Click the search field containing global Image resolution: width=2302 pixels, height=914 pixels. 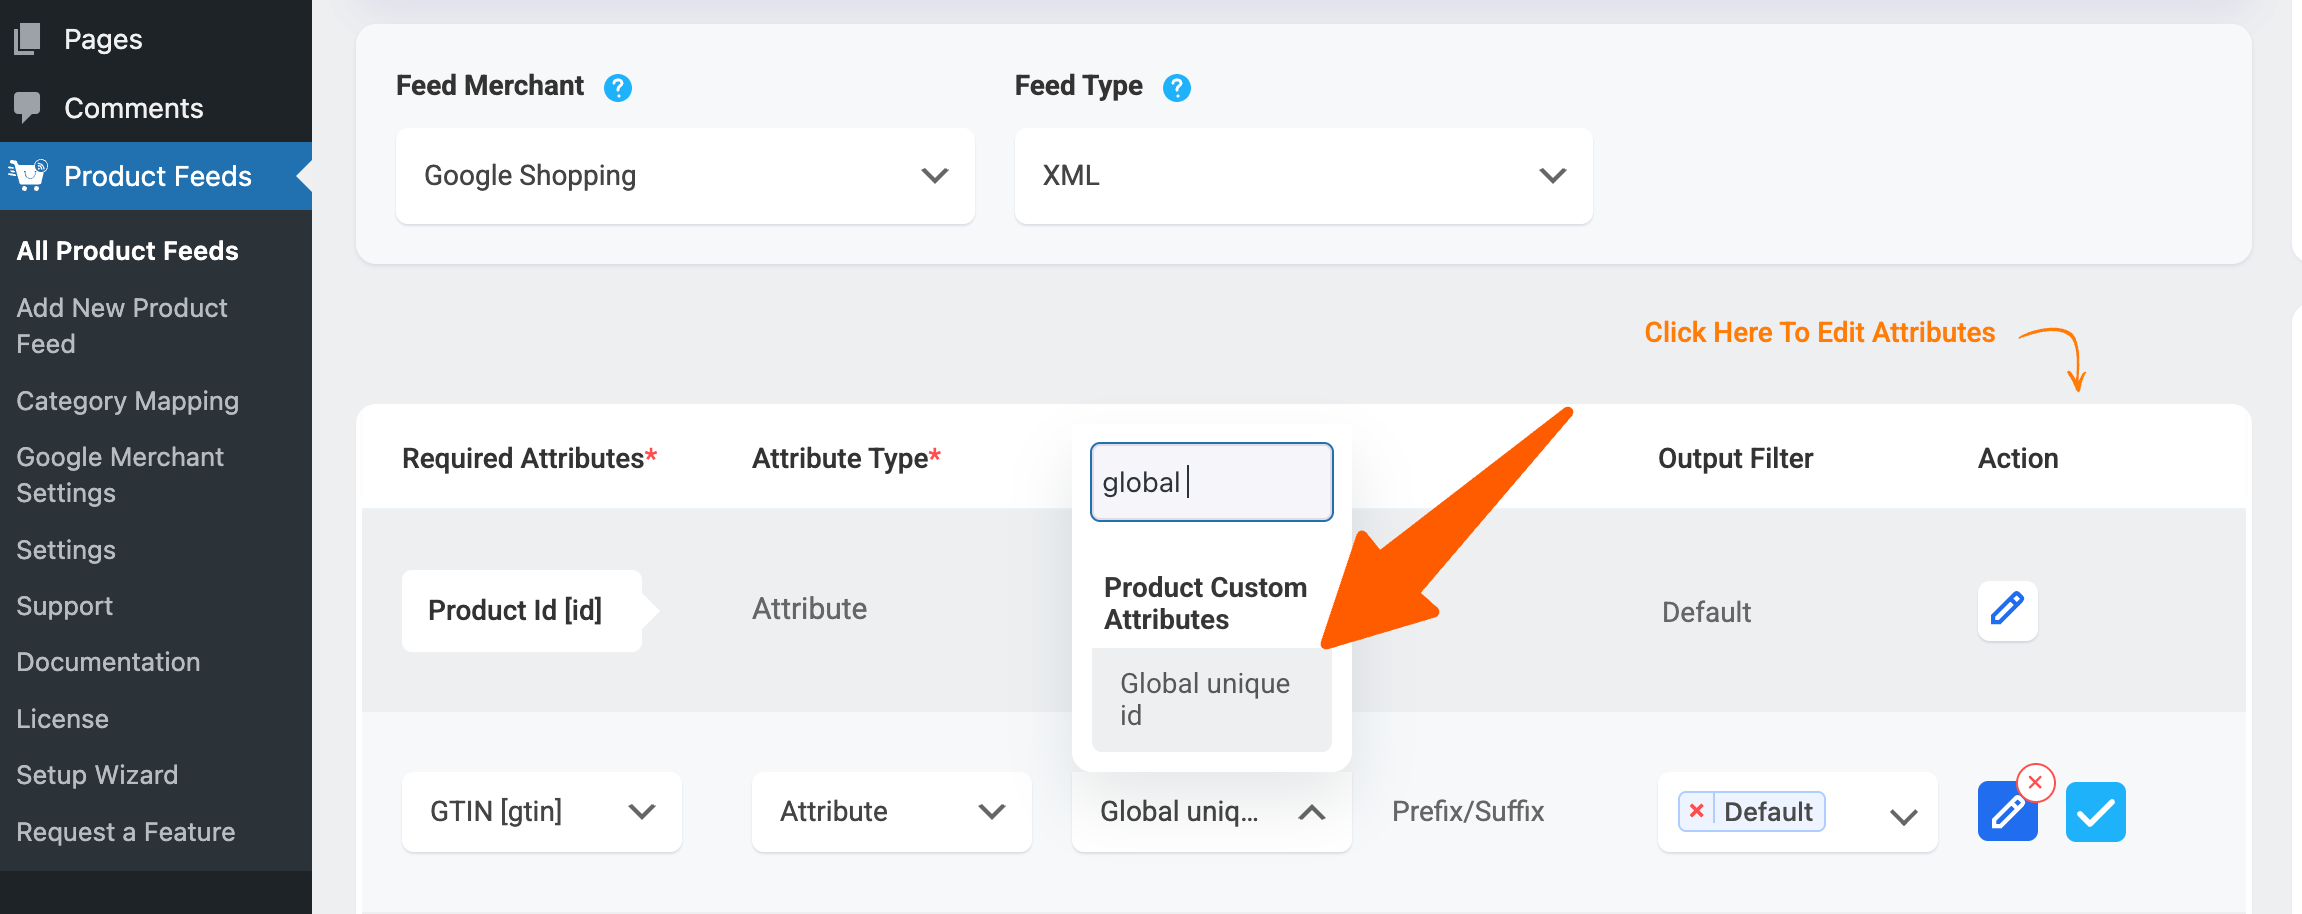point(1211,482)
